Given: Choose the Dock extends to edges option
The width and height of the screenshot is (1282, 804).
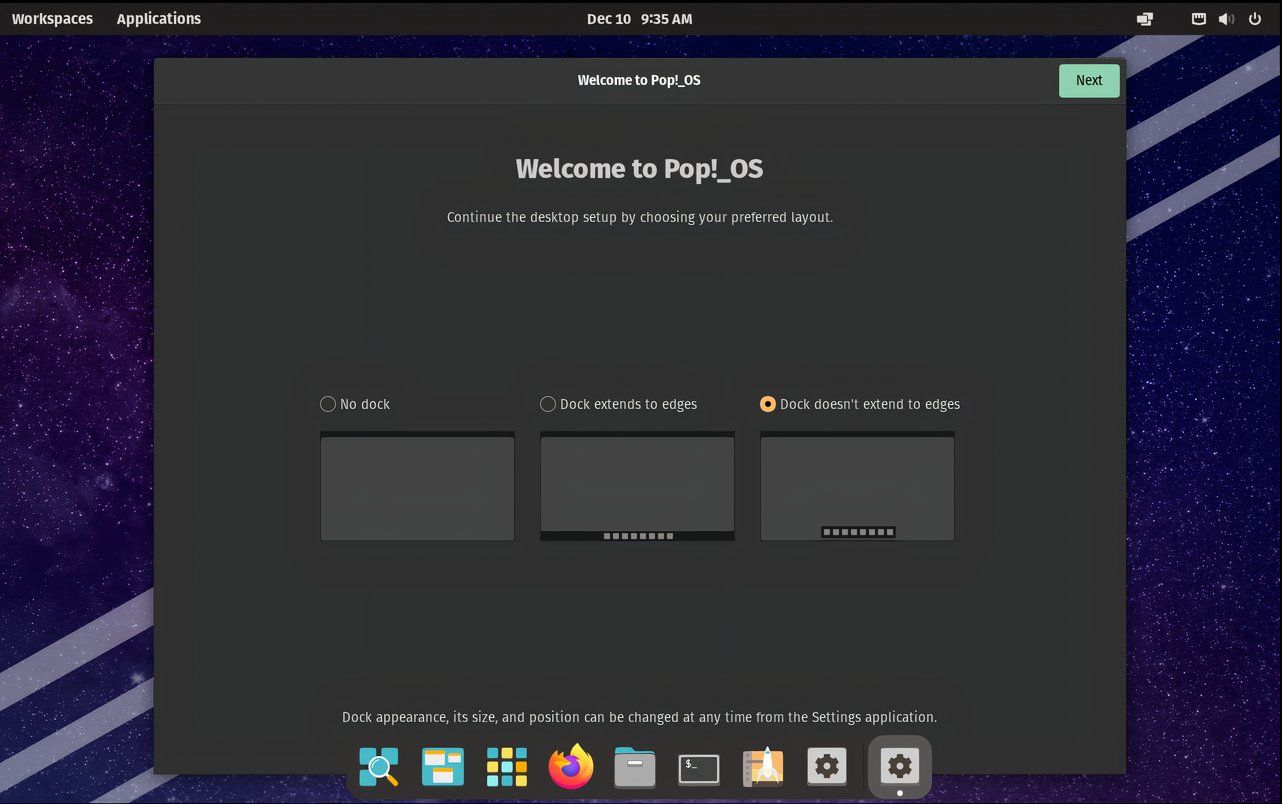Looking at the screenshot, I should coord(547,404).
